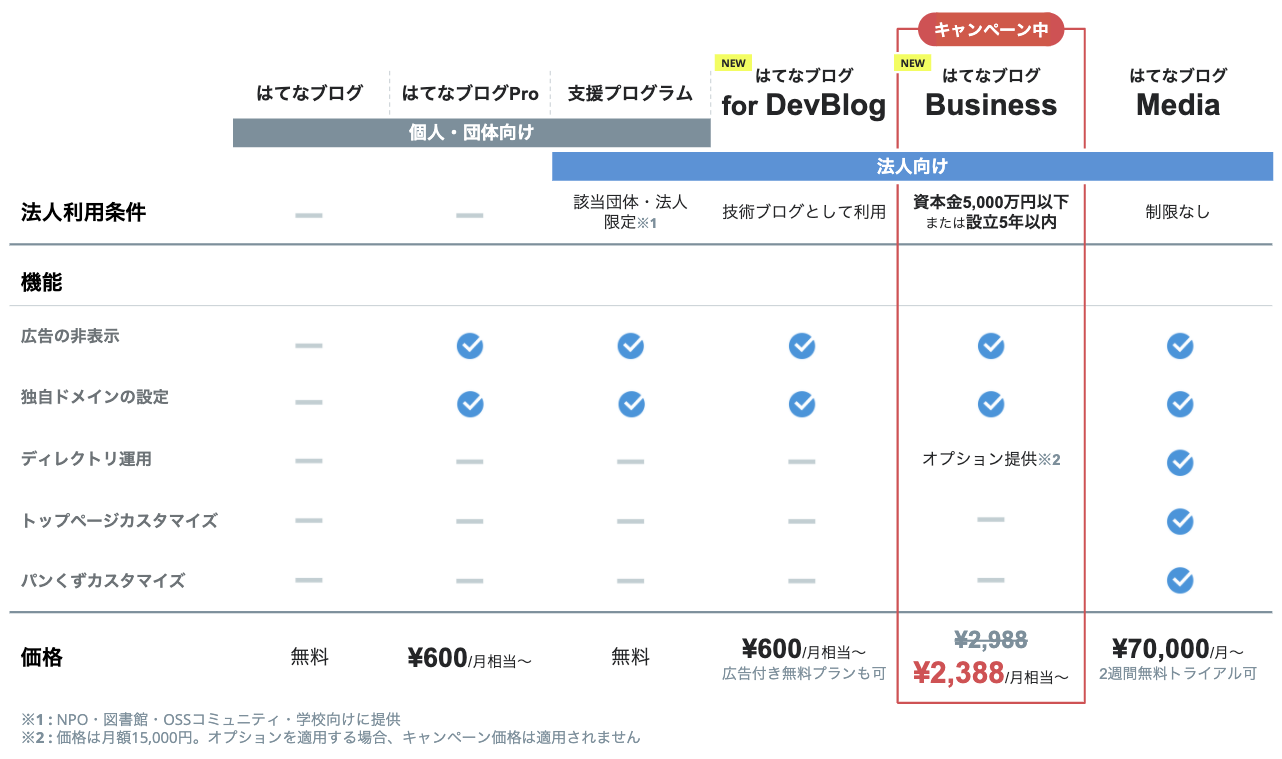This screenshot has height=759, width=1282.
Task: Click 広告付き無料プランも可 note
Action: [x=804, y=674]
